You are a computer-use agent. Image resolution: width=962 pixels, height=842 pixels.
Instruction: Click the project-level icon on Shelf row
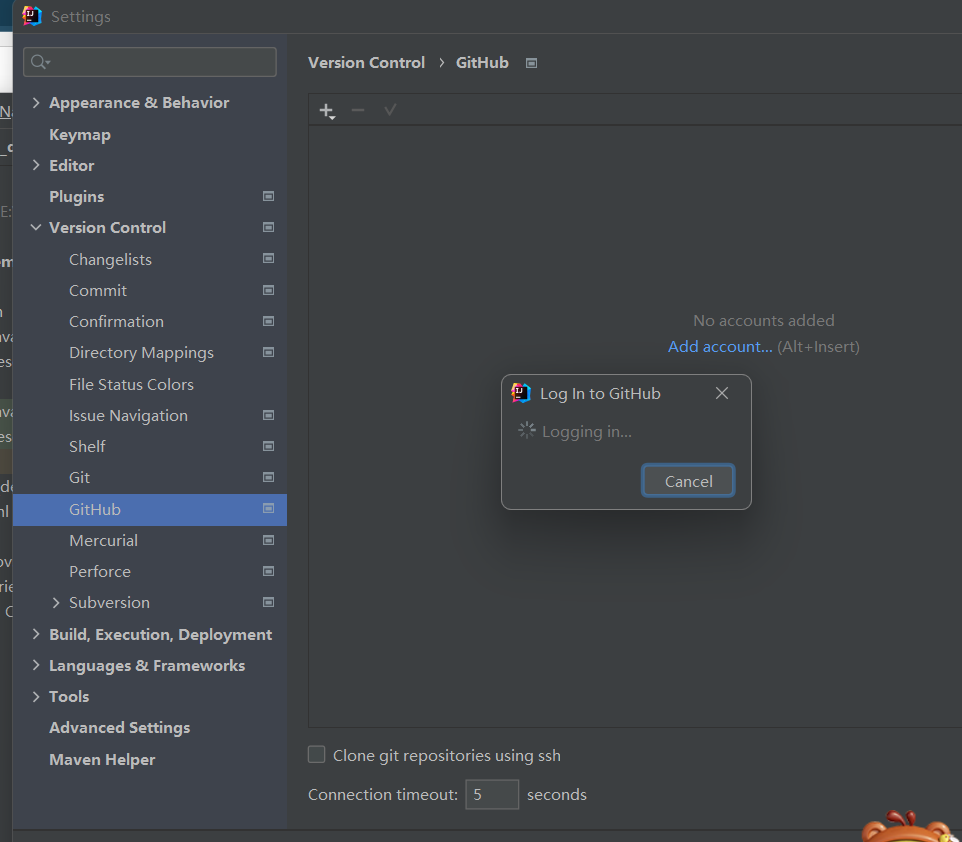268,446
